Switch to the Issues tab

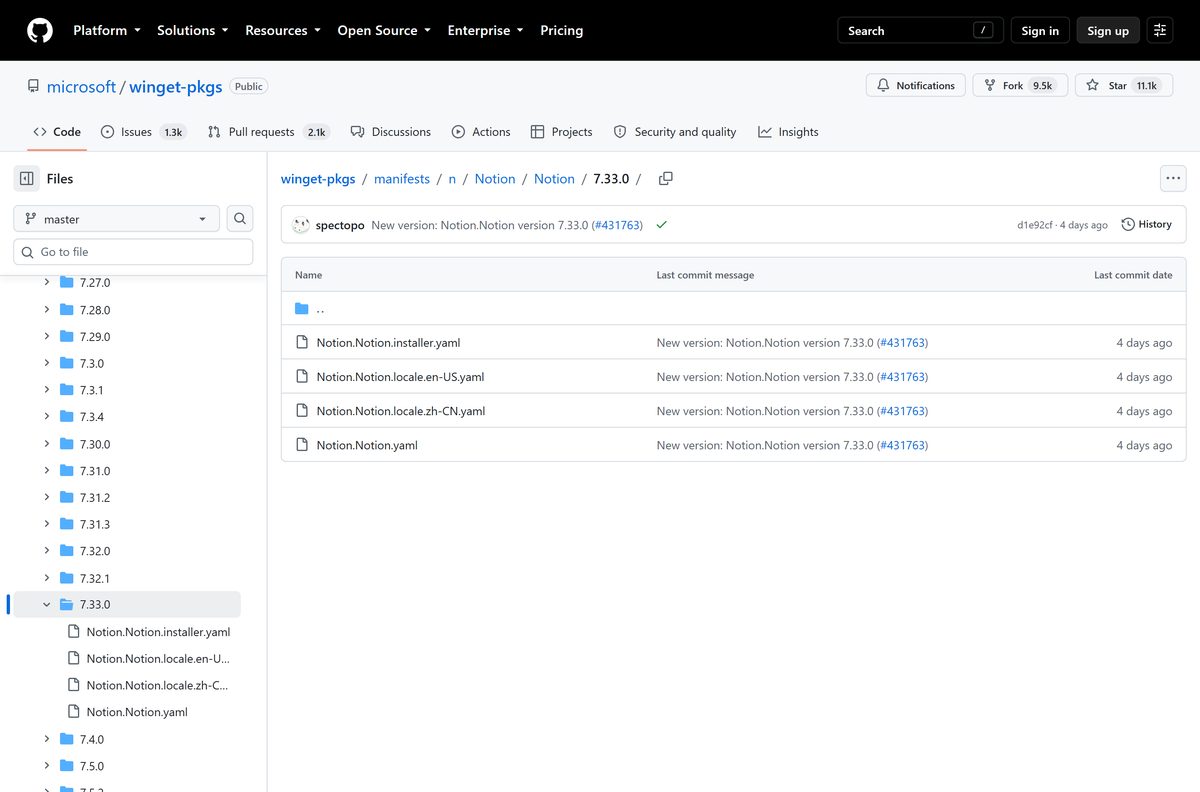tap(143, 132)
